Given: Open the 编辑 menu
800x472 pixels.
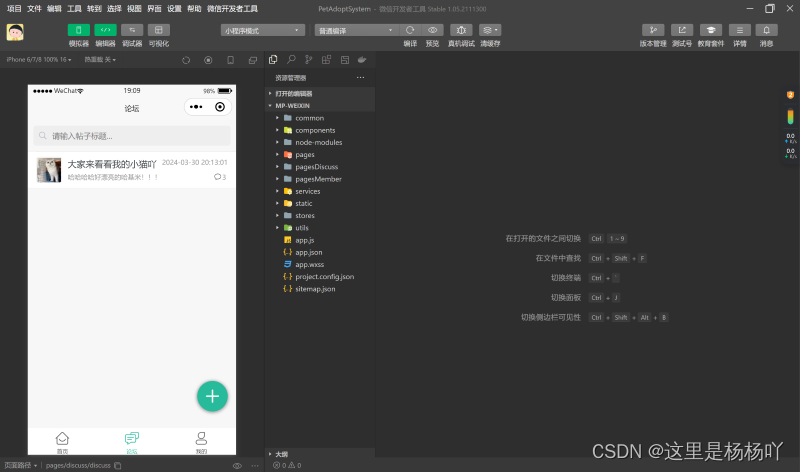Looking at the screenshot, I should click(54, 9).
